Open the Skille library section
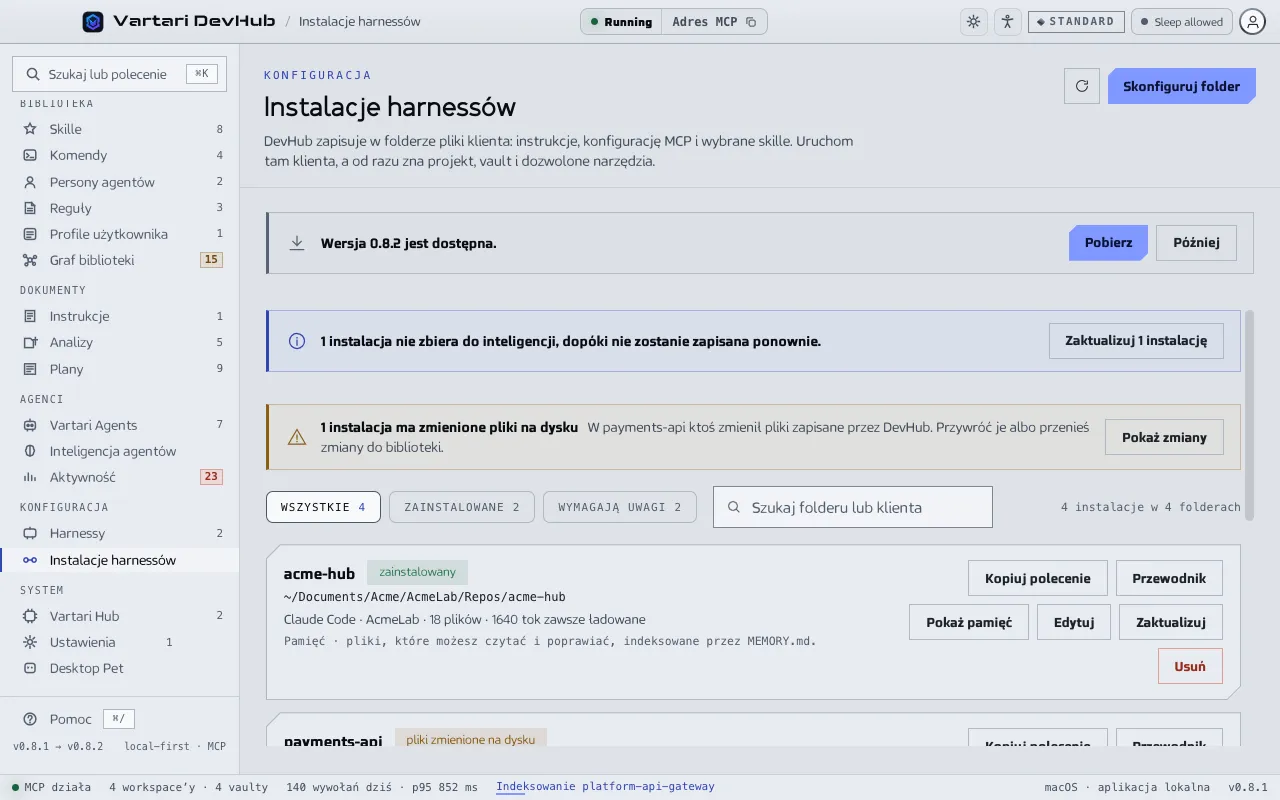Image resolution: width=1280 pixels, height=800 pixels. coord(120,129)
